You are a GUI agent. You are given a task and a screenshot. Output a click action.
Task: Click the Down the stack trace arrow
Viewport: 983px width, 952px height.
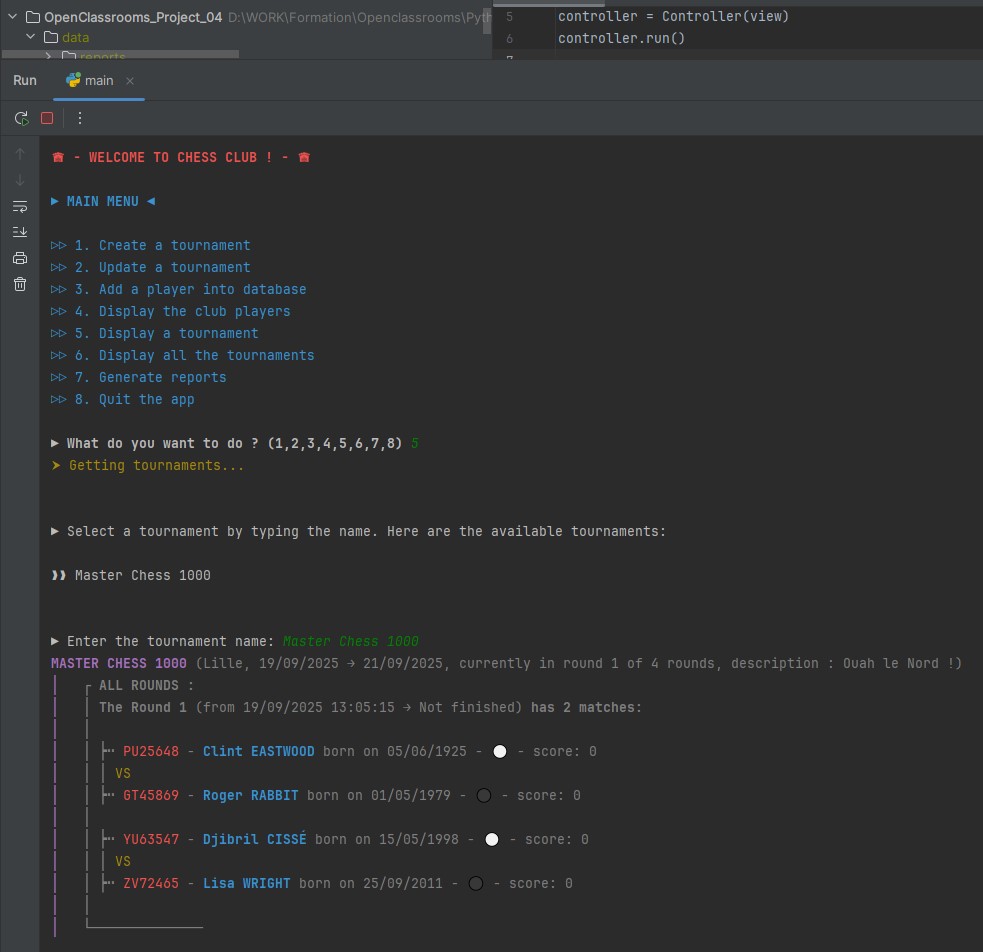pos(20,180)
